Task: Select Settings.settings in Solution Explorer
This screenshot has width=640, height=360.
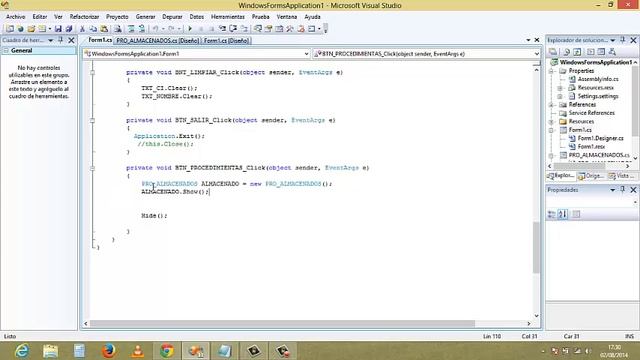Action: pos(598,96)
